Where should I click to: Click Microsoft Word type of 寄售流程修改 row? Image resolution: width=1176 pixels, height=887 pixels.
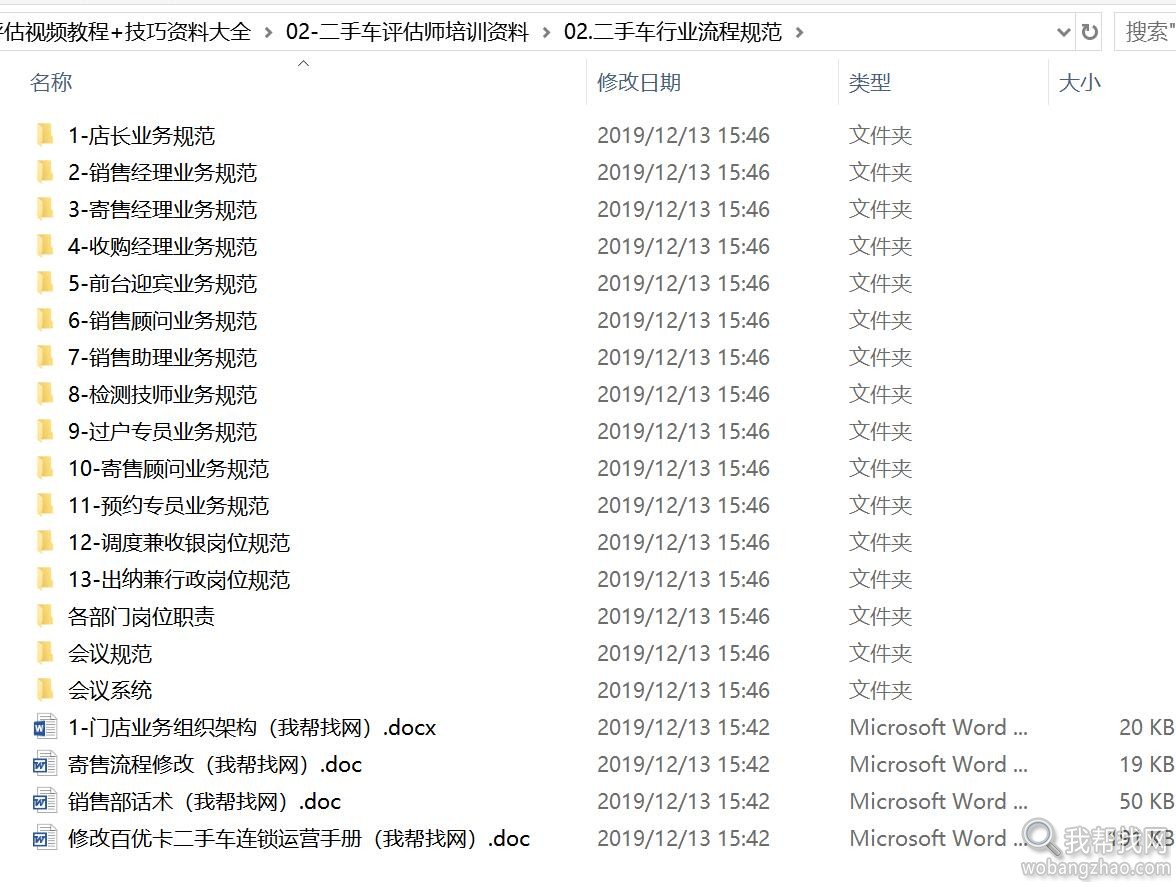tap(938, 764)
